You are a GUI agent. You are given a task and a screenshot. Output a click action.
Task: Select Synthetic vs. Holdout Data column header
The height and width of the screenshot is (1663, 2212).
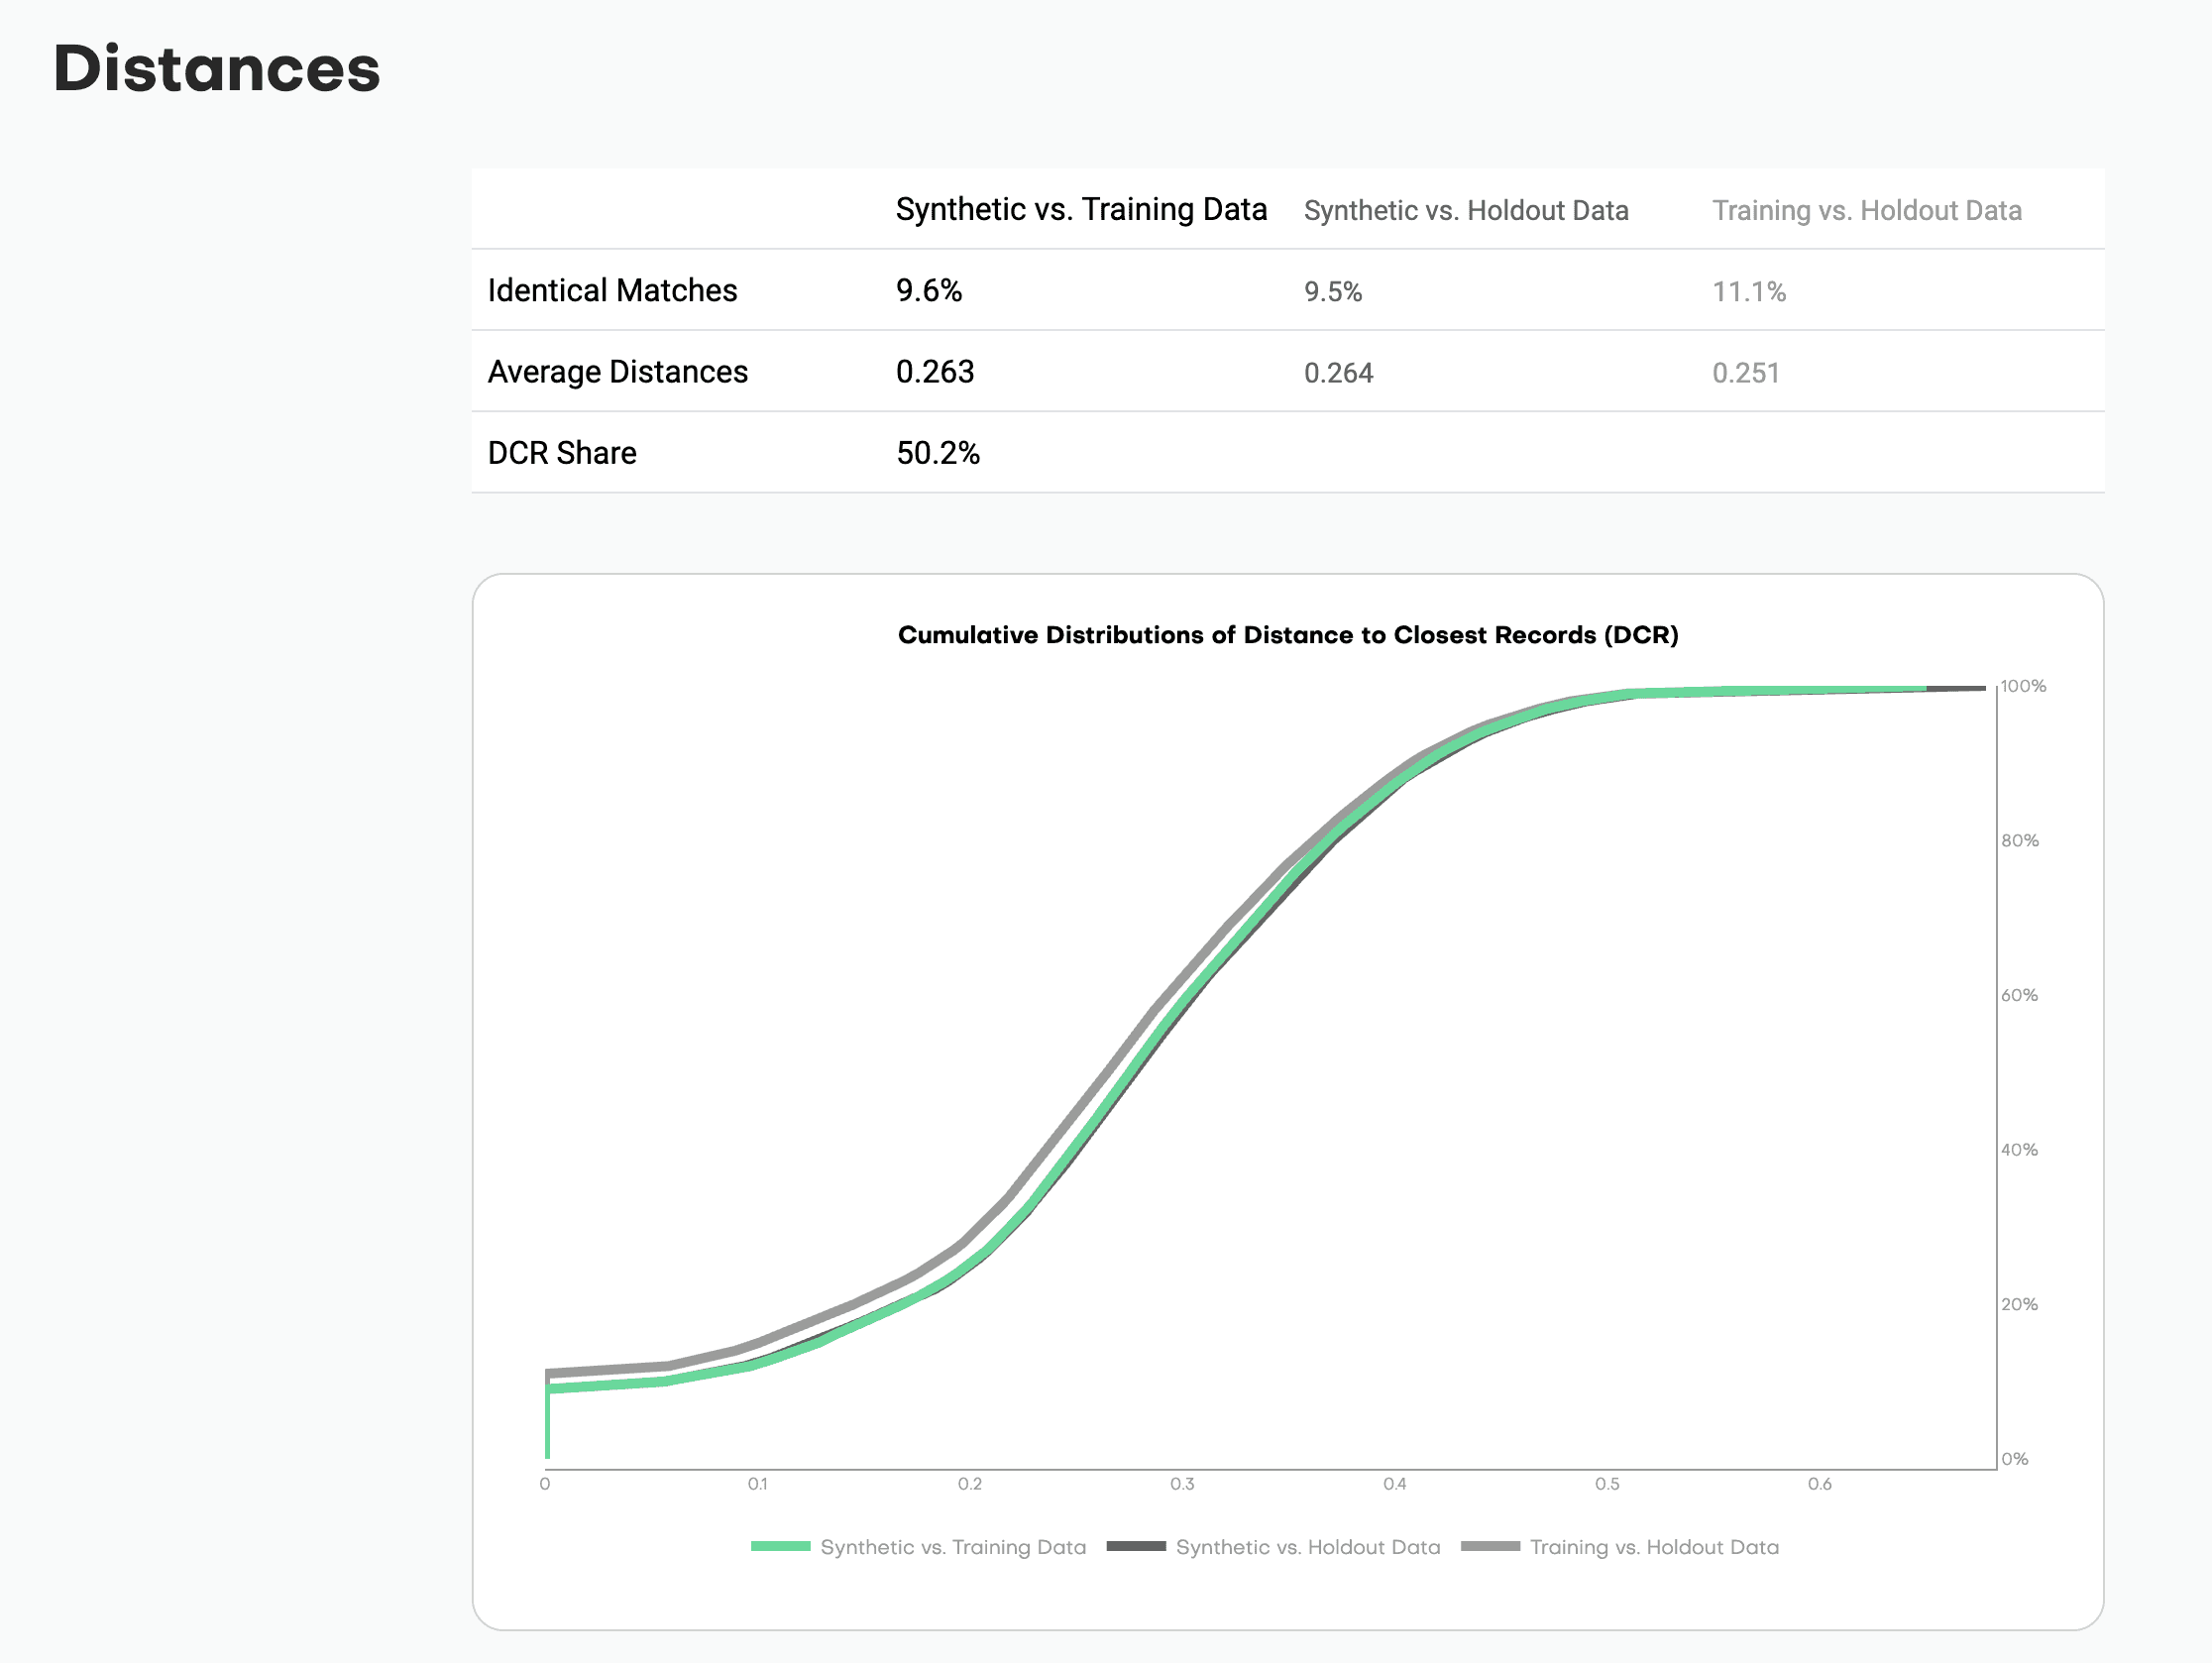(1465, 211)
